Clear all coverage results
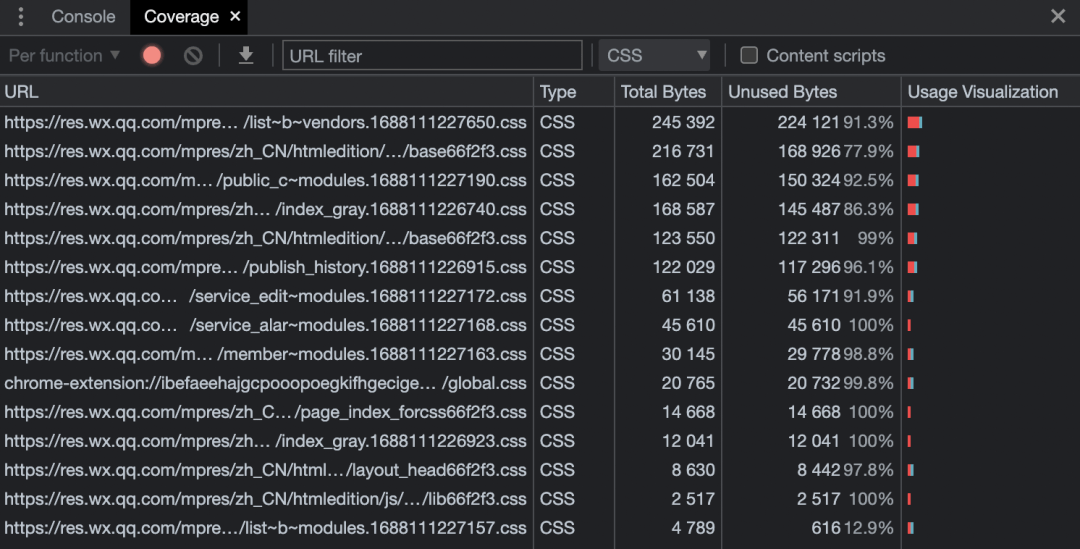 (193, 56)
